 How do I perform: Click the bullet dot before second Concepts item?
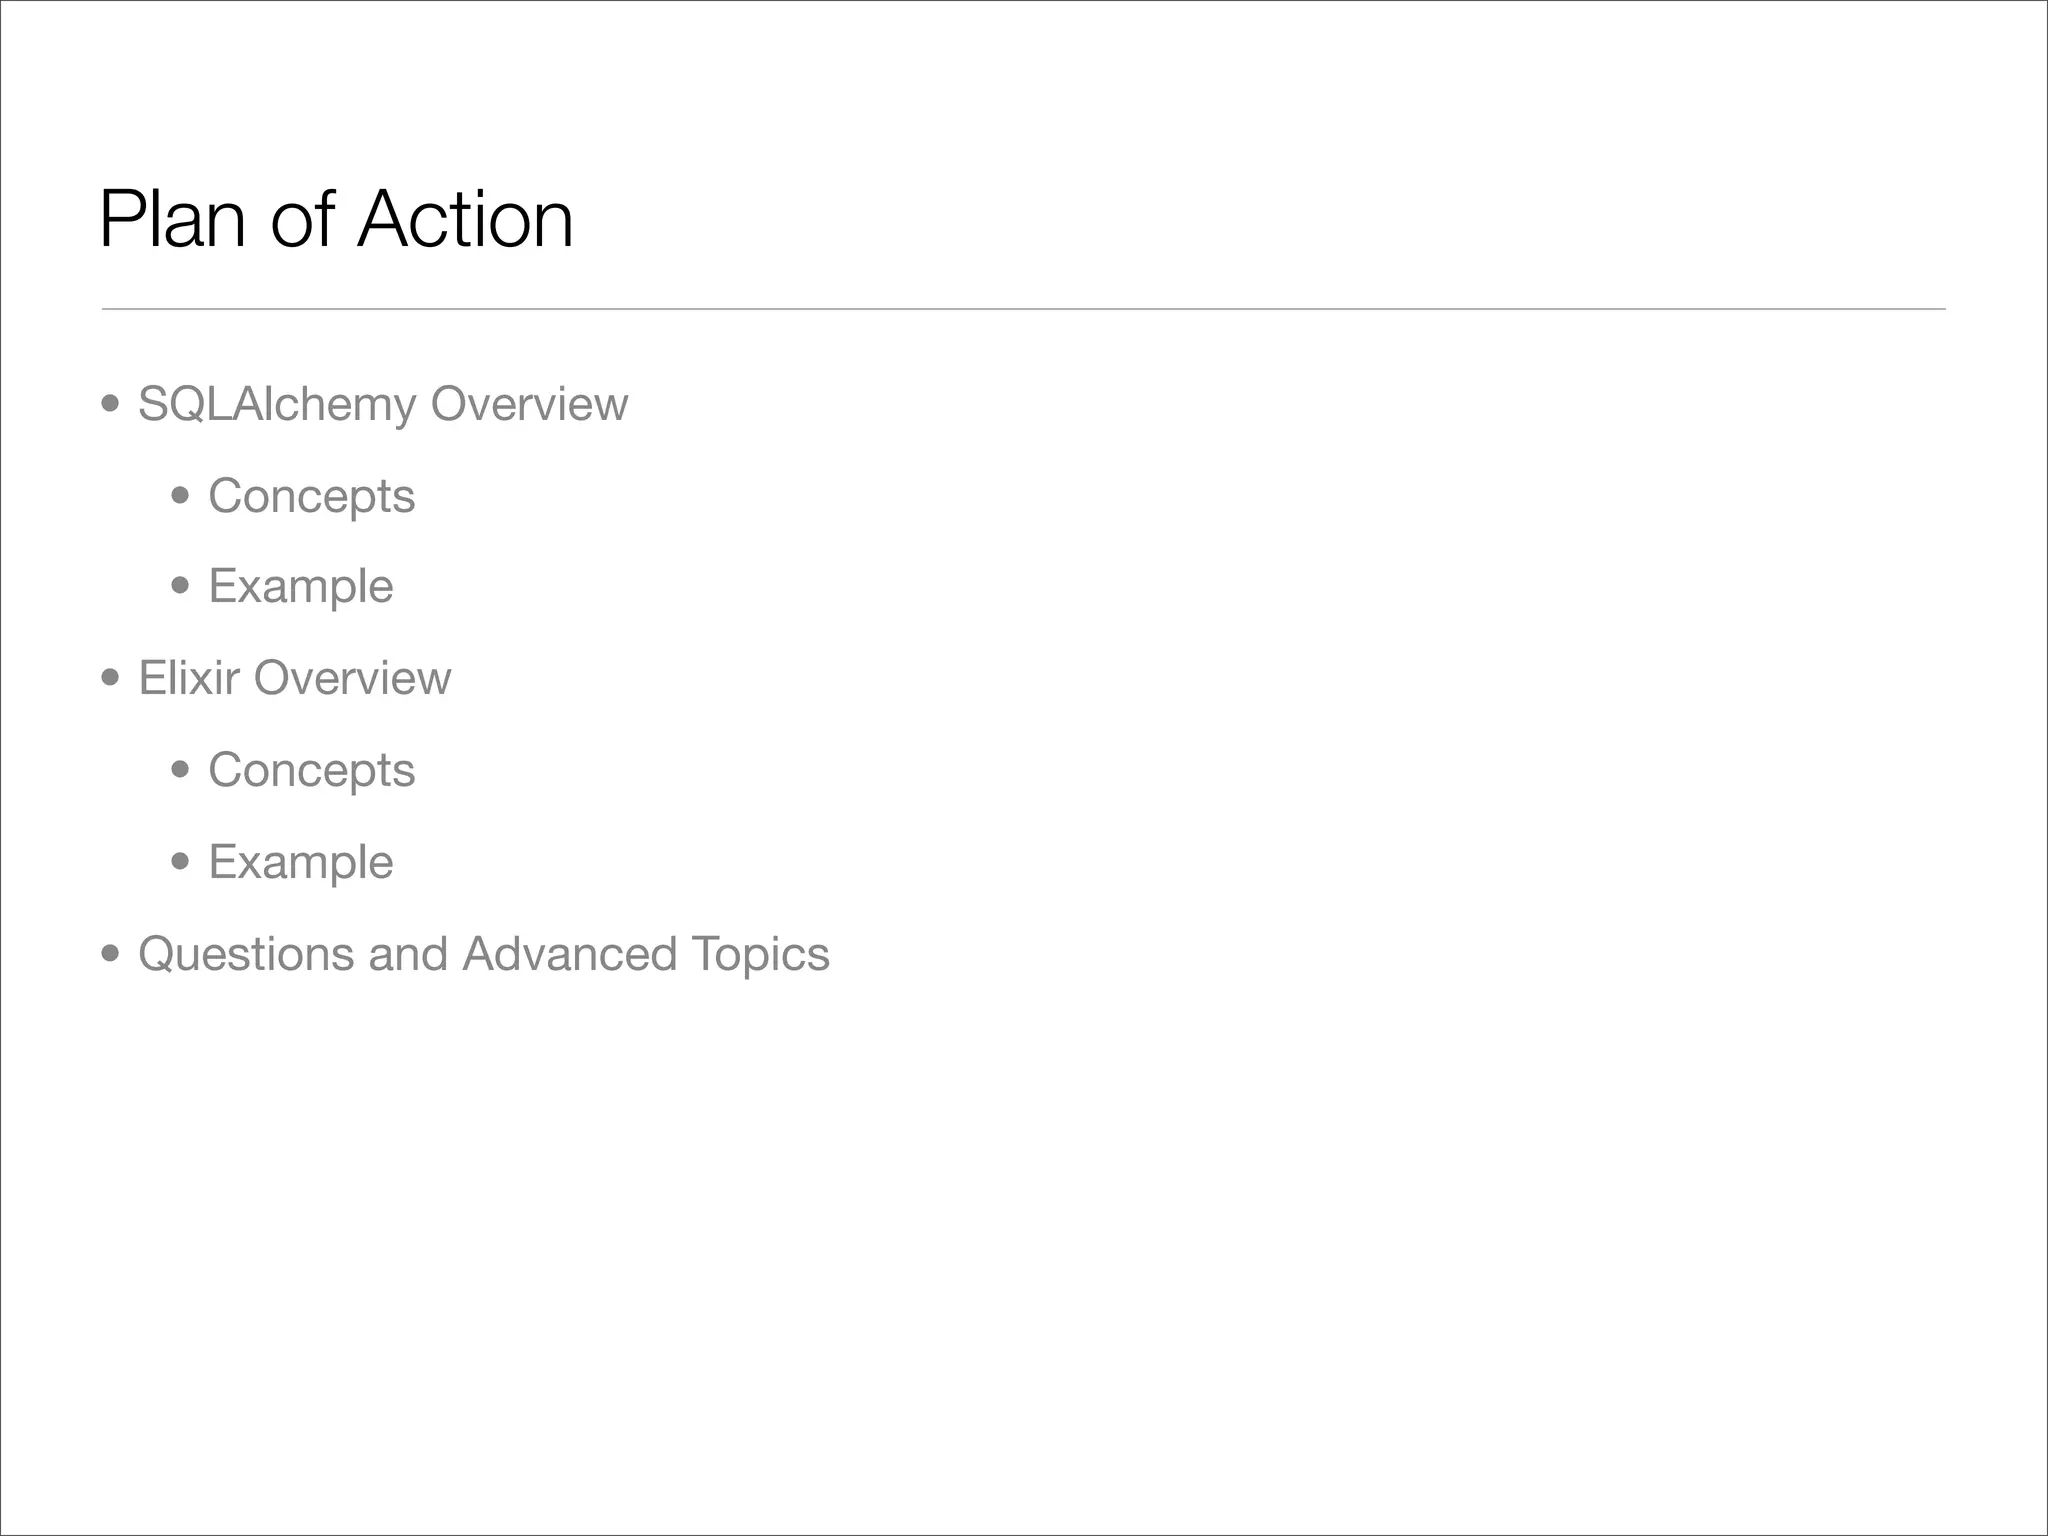pyautogui.click(x=180, y=769)
